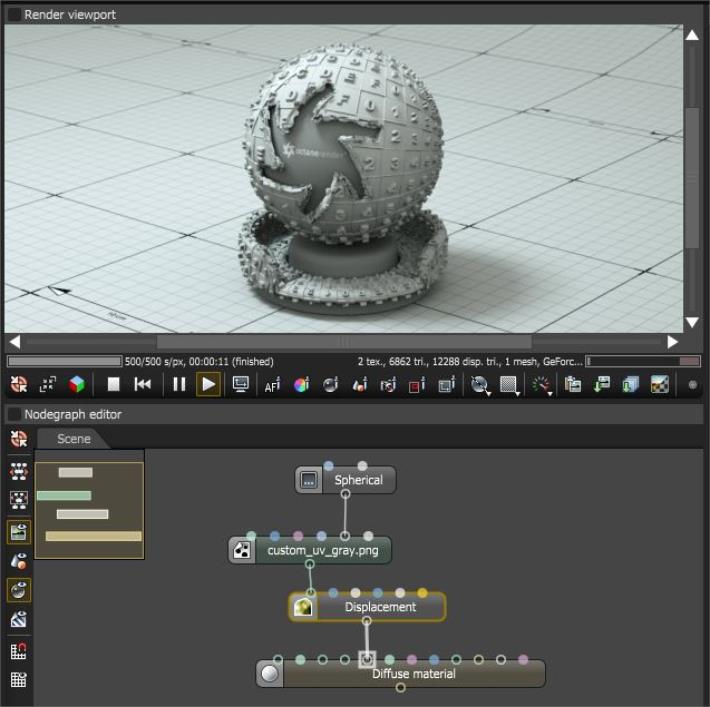
Task: Click the render progress bar
Action: click(64, 361)
